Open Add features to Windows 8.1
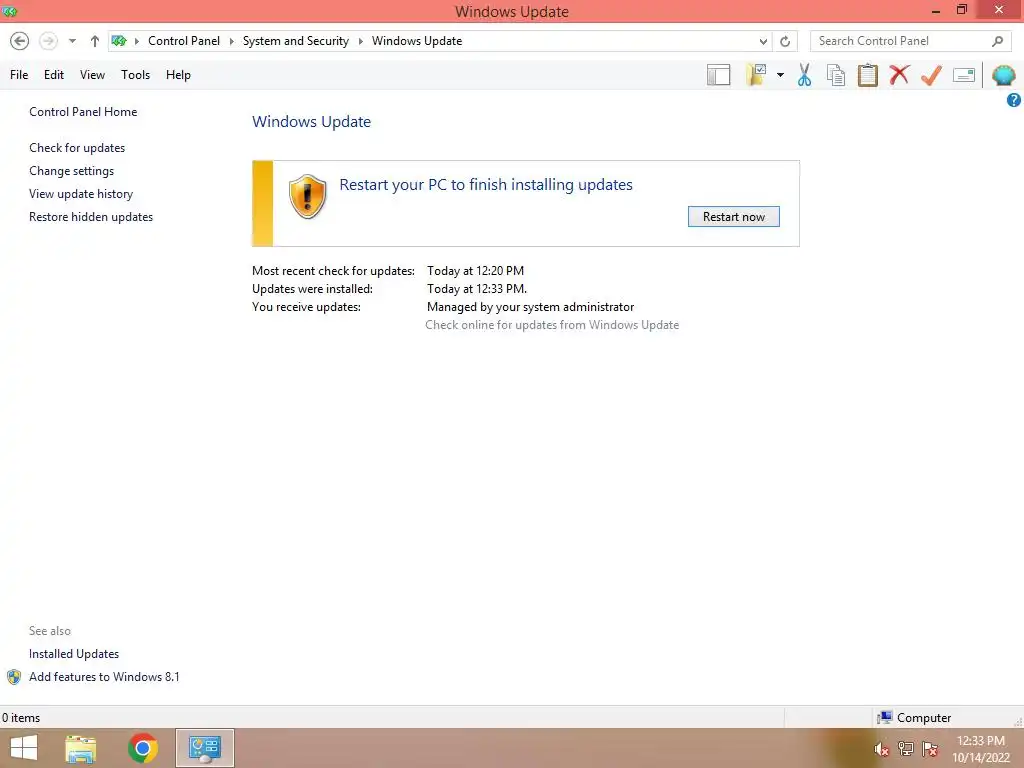The height and width of the screenshot is (768, 1024). [104, 677]
